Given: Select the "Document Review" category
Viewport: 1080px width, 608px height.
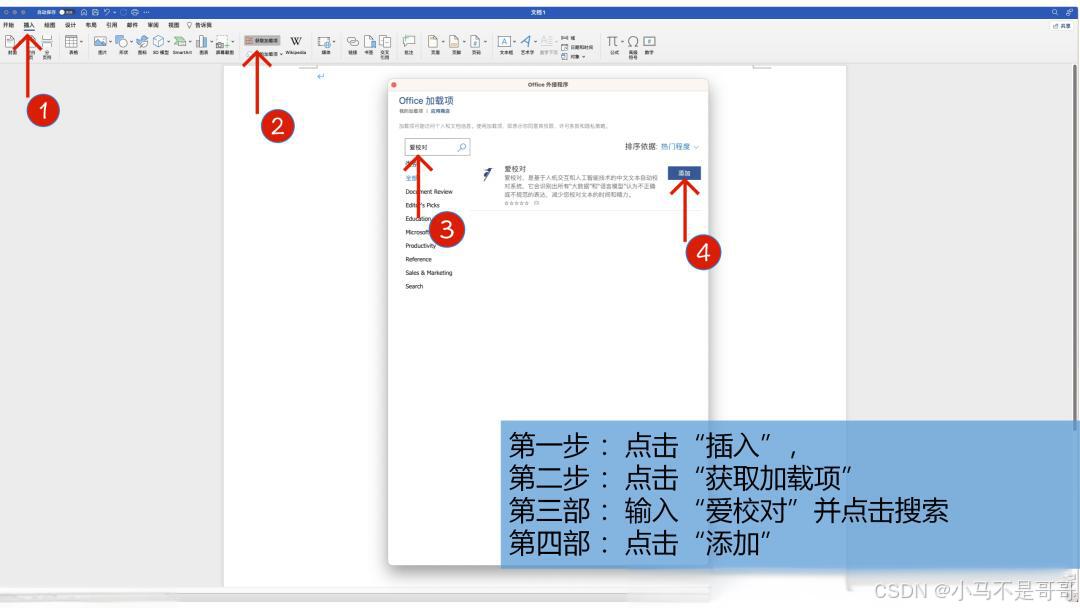Looking at the screenshot, I should click(429, 191).
